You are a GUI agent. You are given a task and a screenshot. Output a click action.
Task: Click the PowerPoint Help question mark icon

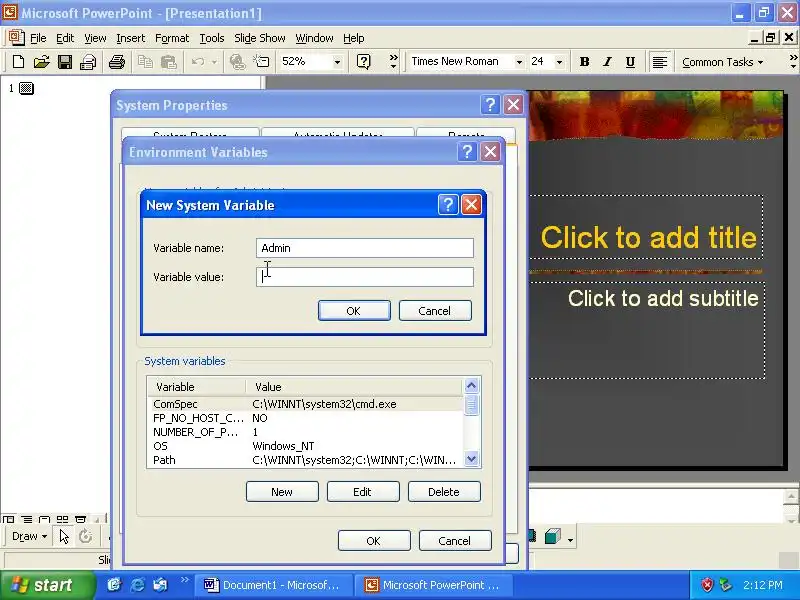(x=363, y=62)
